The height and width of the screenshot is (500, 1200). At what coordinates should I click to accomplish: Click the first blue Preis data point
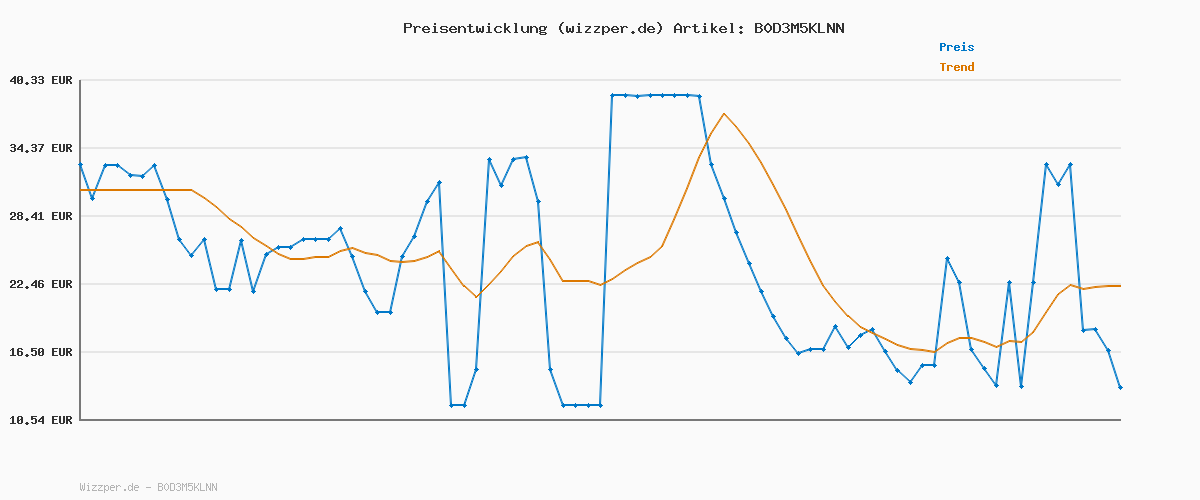pyautogui.click(x=80, y=164)
